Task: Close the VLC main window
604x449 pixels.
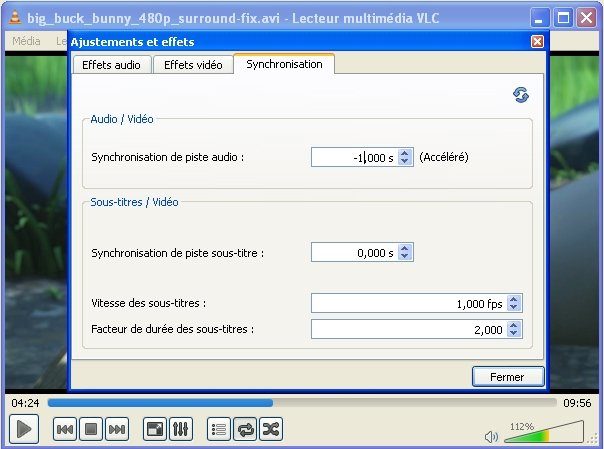Action: click(587, 18)
